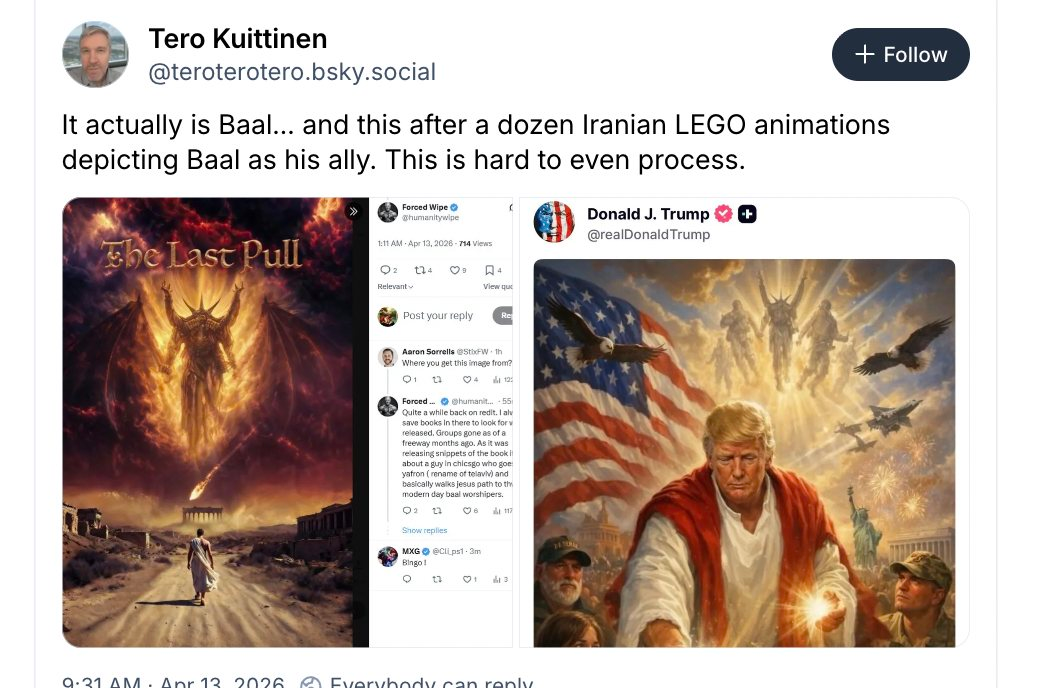Click the reply bubble icon on Forced Wipe's post
Viewport: 1038px width, 688px height.
[x=385, y=269]
